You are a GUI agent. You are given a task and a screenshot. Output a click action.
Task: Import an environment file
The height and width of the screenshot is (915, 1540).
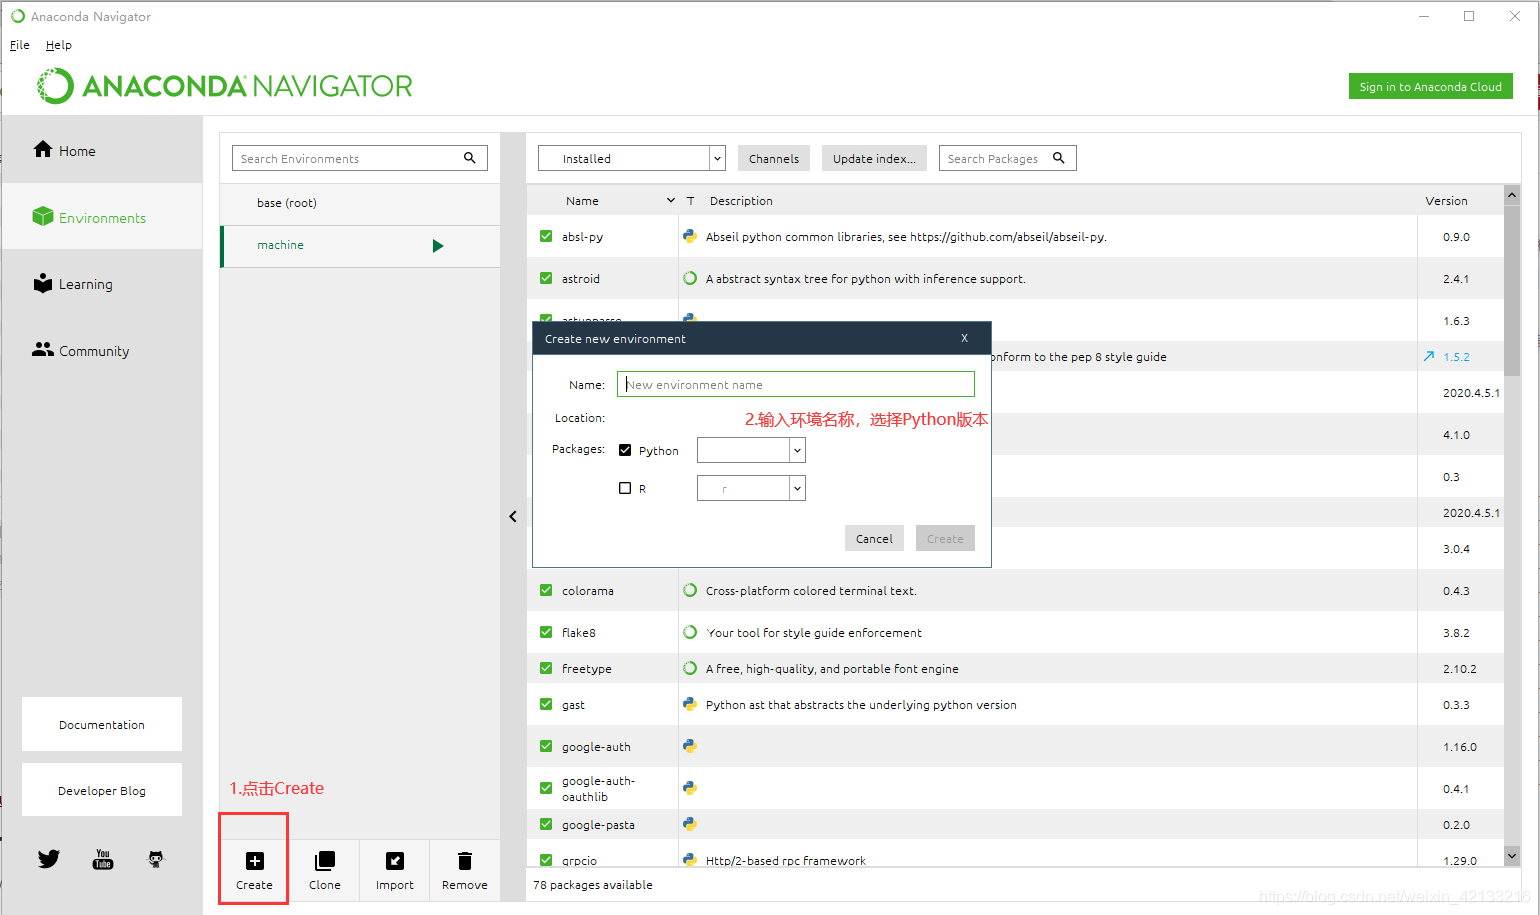pyautogui.click(x=395, y=870)
